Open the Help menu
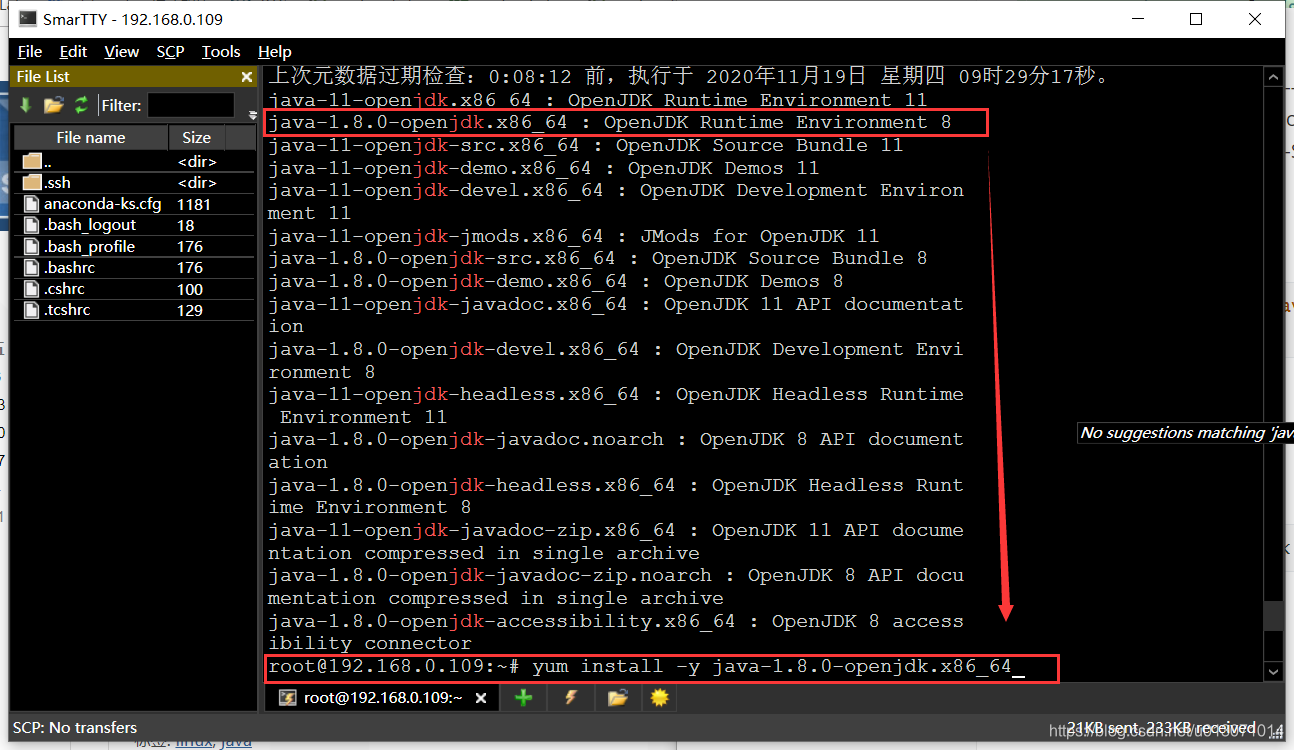The image size is (1294, 750). point(274,52)
